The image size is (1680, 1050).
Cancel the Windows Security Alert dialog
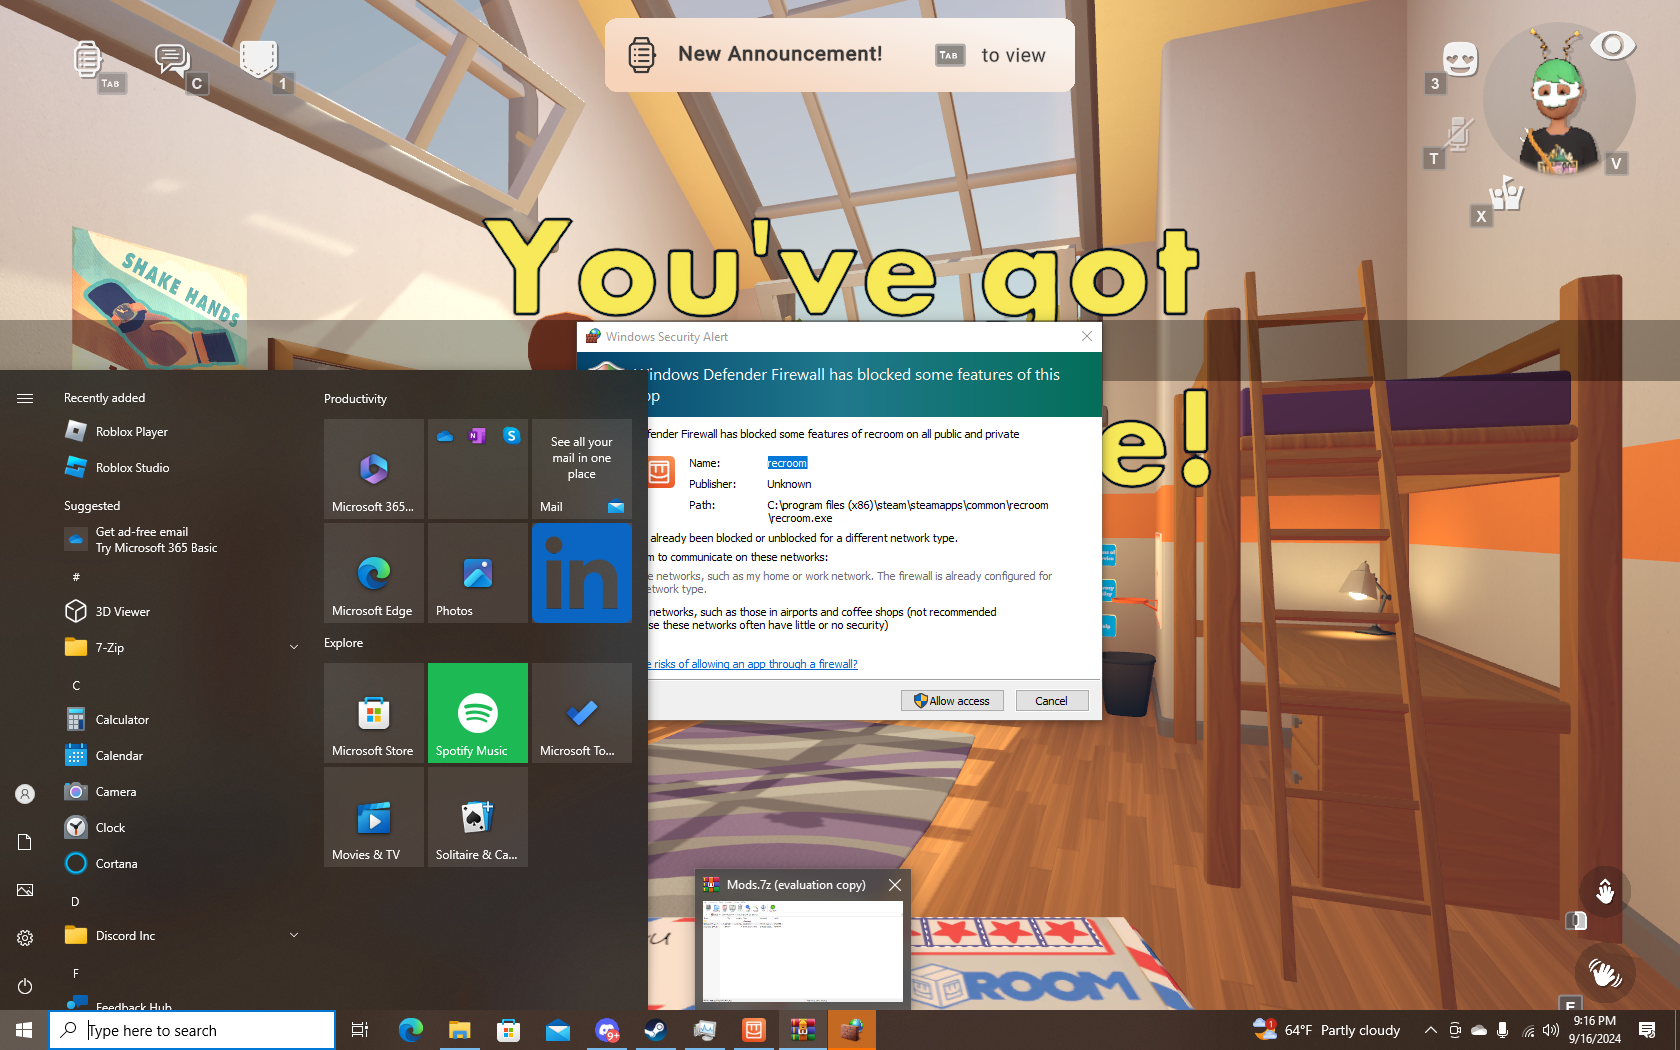point(1052,701)
